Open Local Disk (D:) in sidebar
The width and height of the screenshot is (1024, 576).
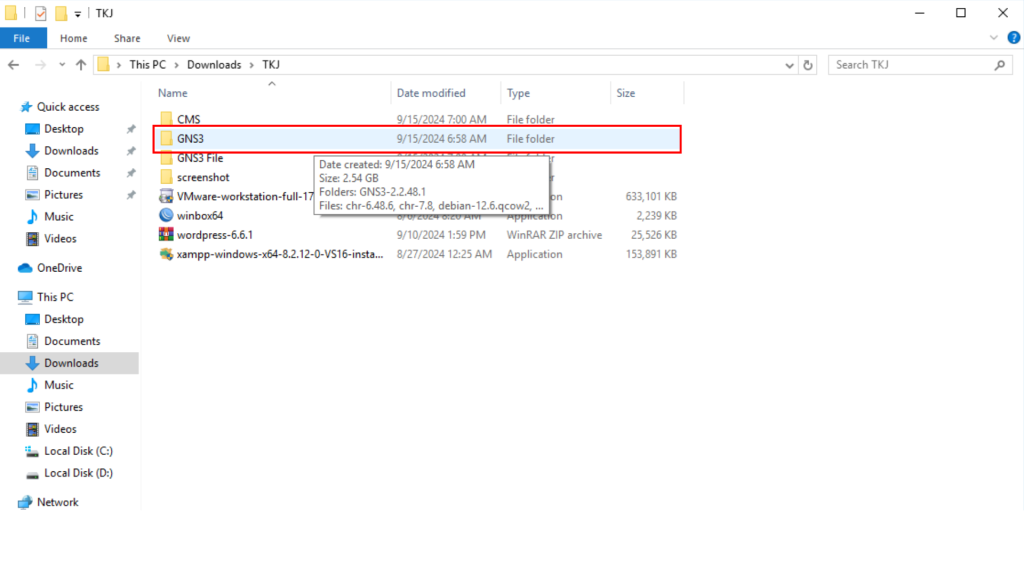click(x=78, y=473)
